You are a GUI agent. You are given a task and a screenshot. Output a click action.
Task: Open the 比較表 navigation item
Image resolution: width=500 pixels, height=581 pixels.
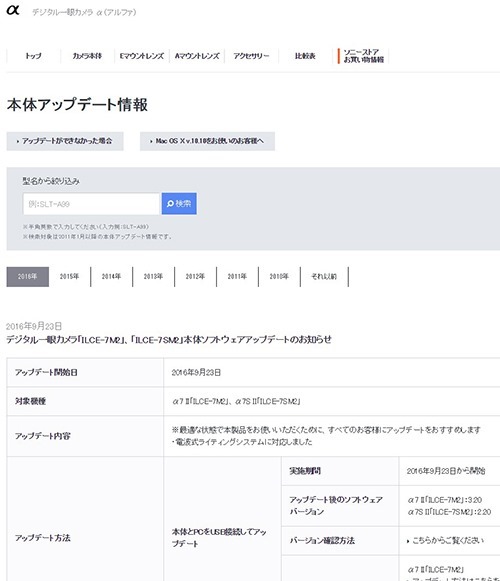[305, 56]
